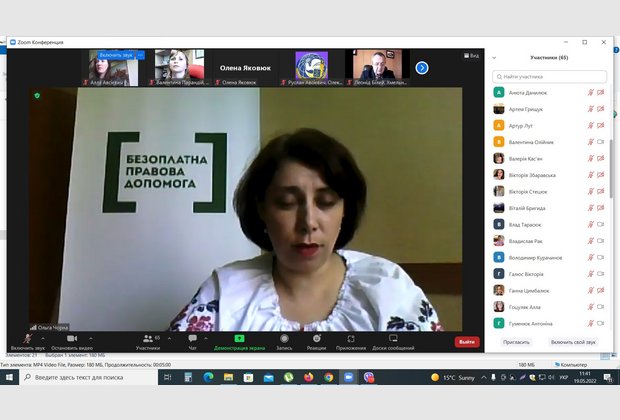This screenshot has width=620, height=420.
Task: Open the Участники participants button
Action: [148, 342]
